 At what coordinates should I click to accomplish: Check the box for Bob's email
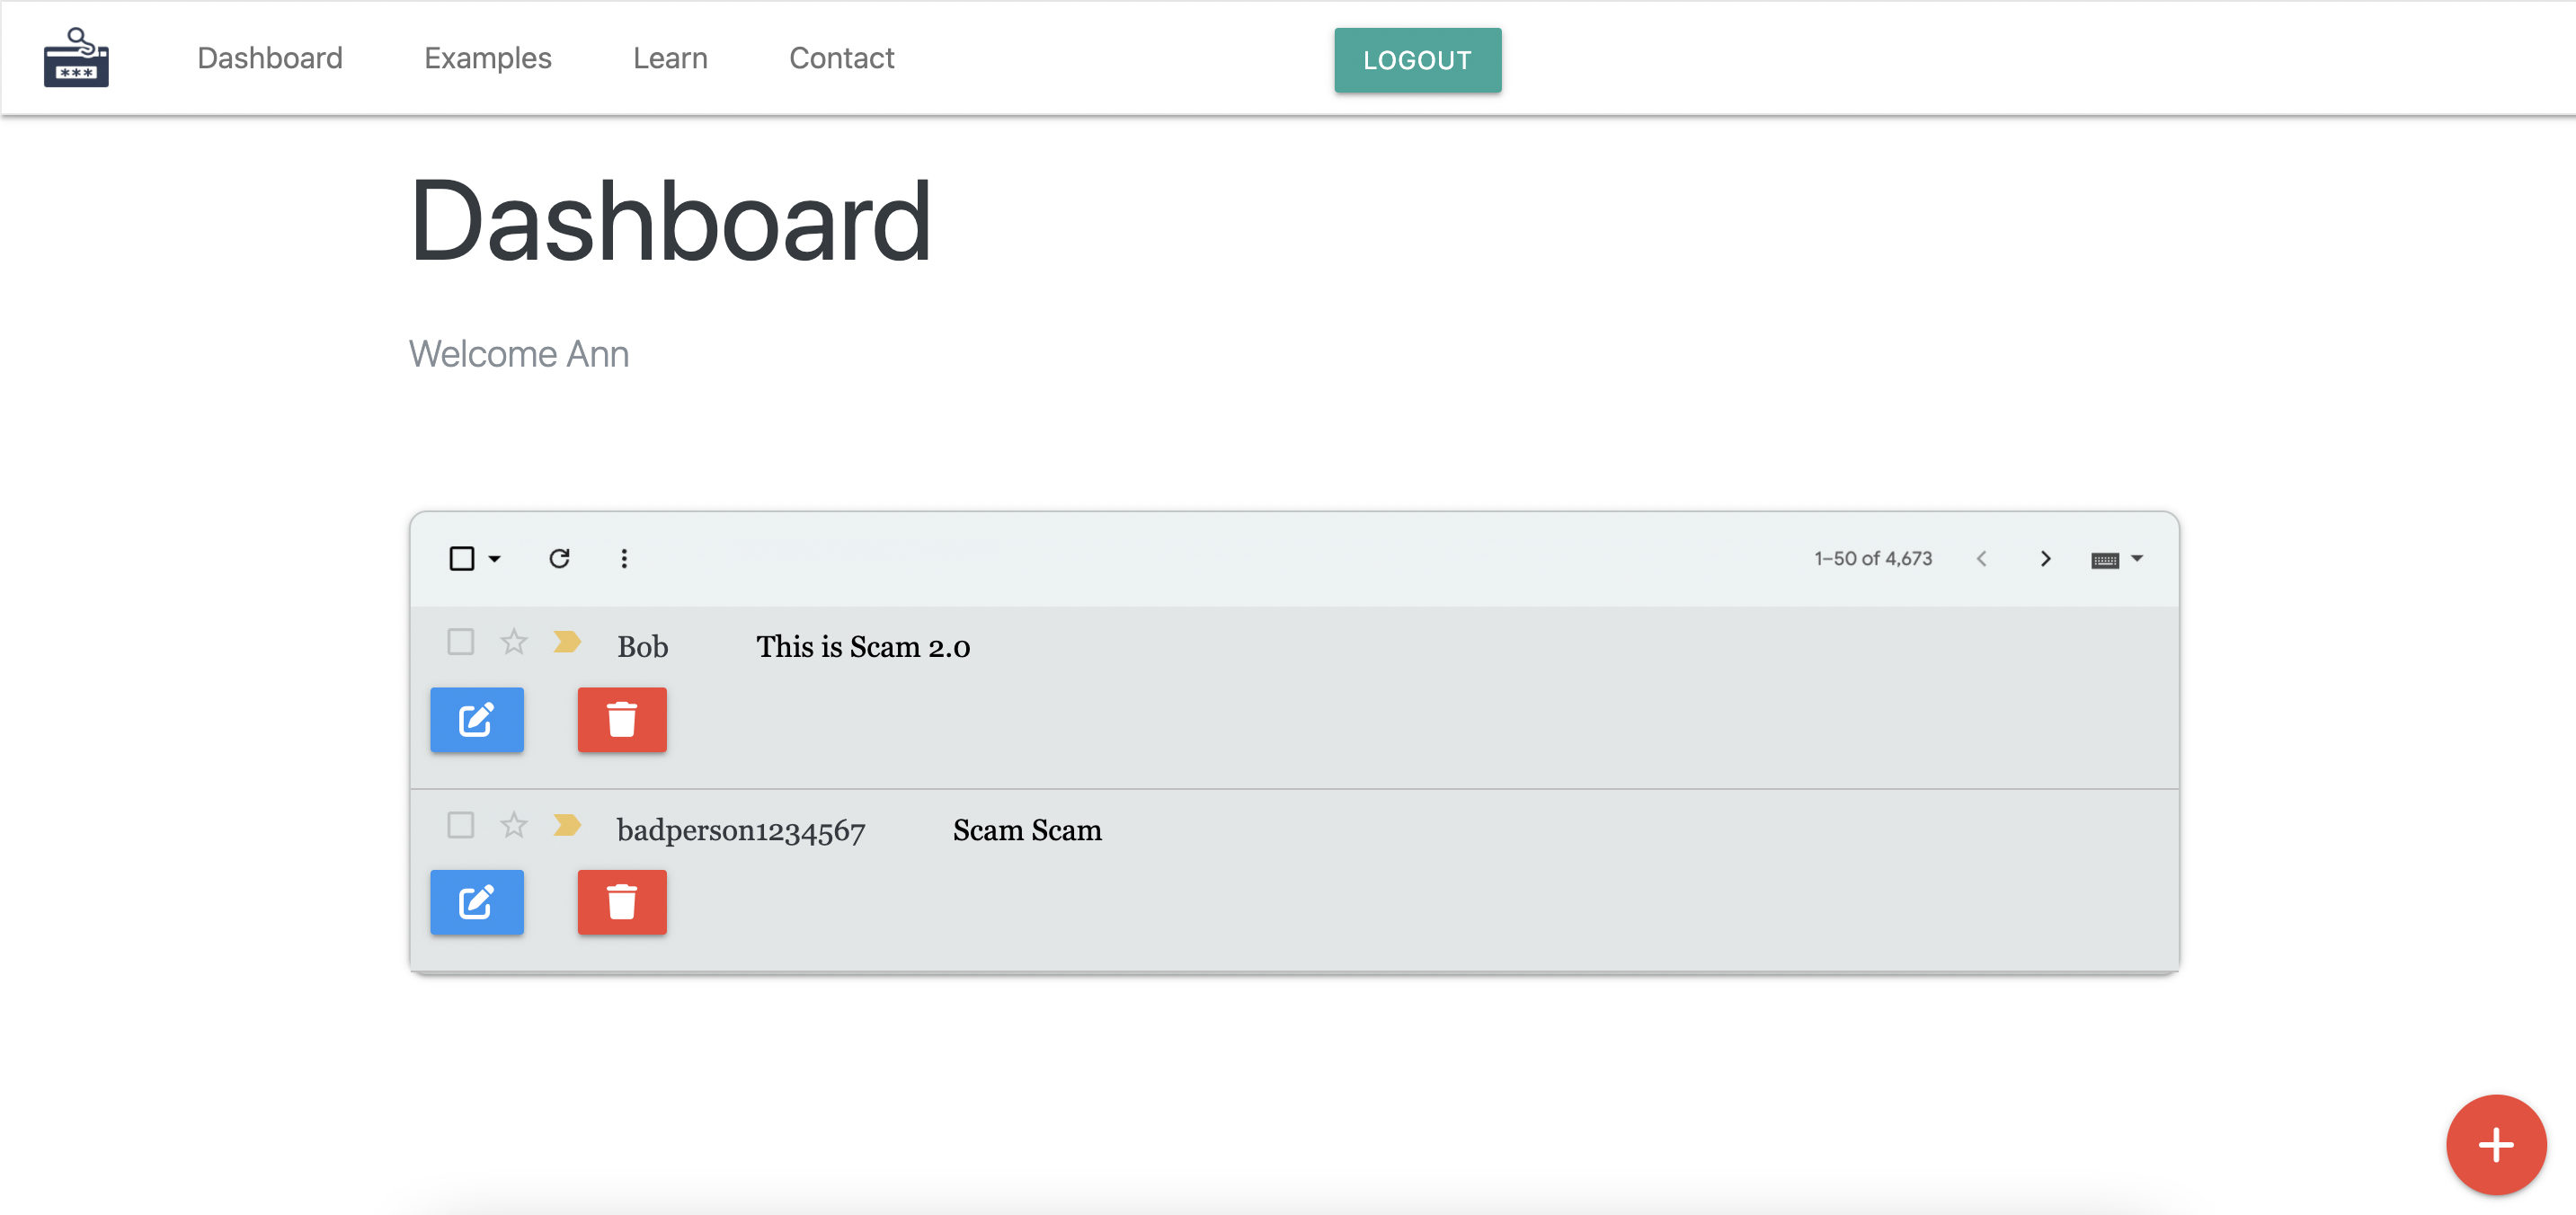[460, 641]
